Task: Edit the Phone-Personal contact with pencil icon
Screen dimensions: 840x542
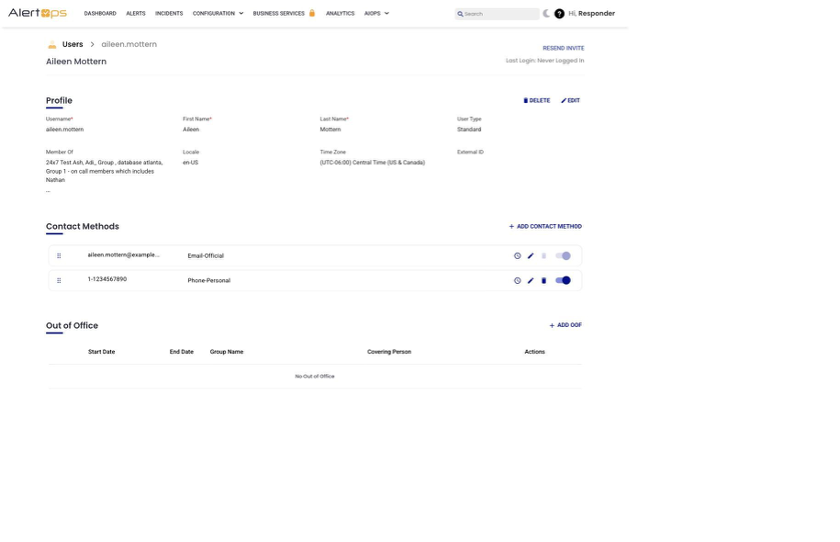Action: tap(530, 281)
